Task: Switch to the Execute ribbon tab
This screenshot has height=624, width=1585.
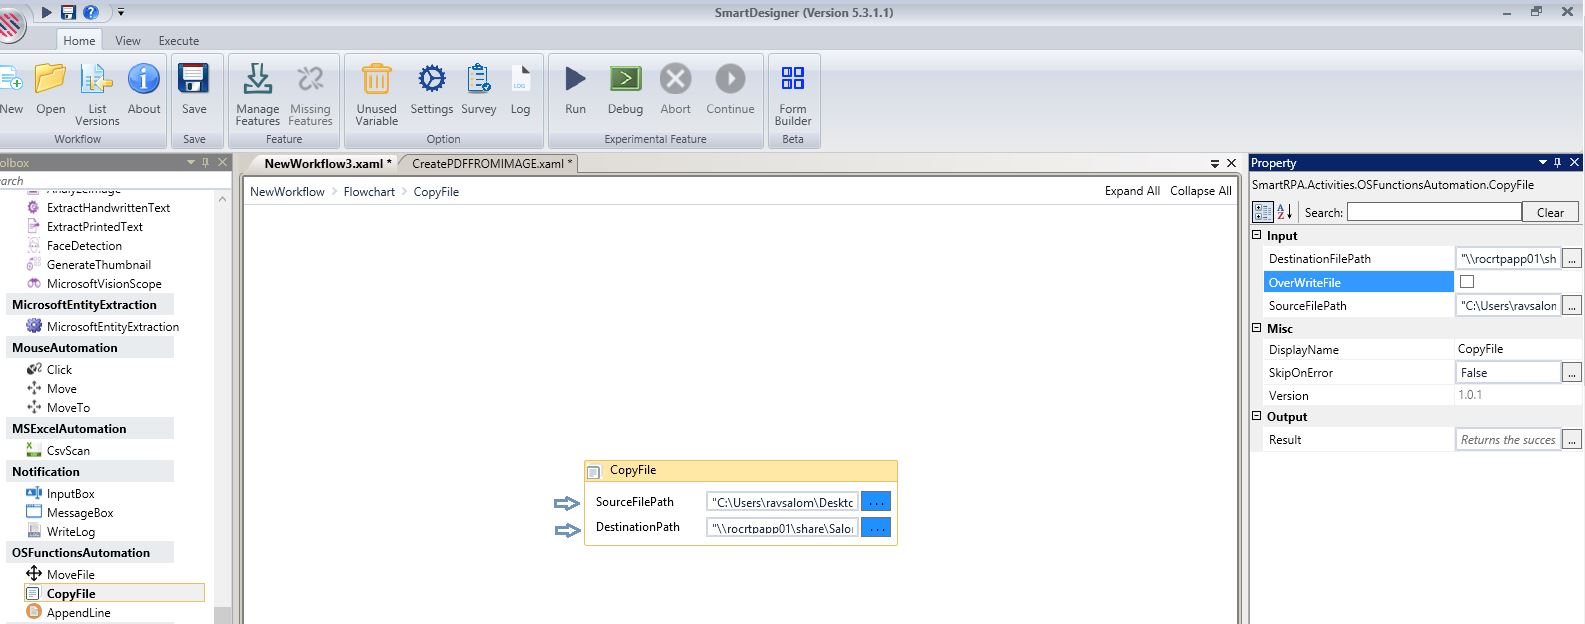Action: pyautogui.click(x=179, y=40)
